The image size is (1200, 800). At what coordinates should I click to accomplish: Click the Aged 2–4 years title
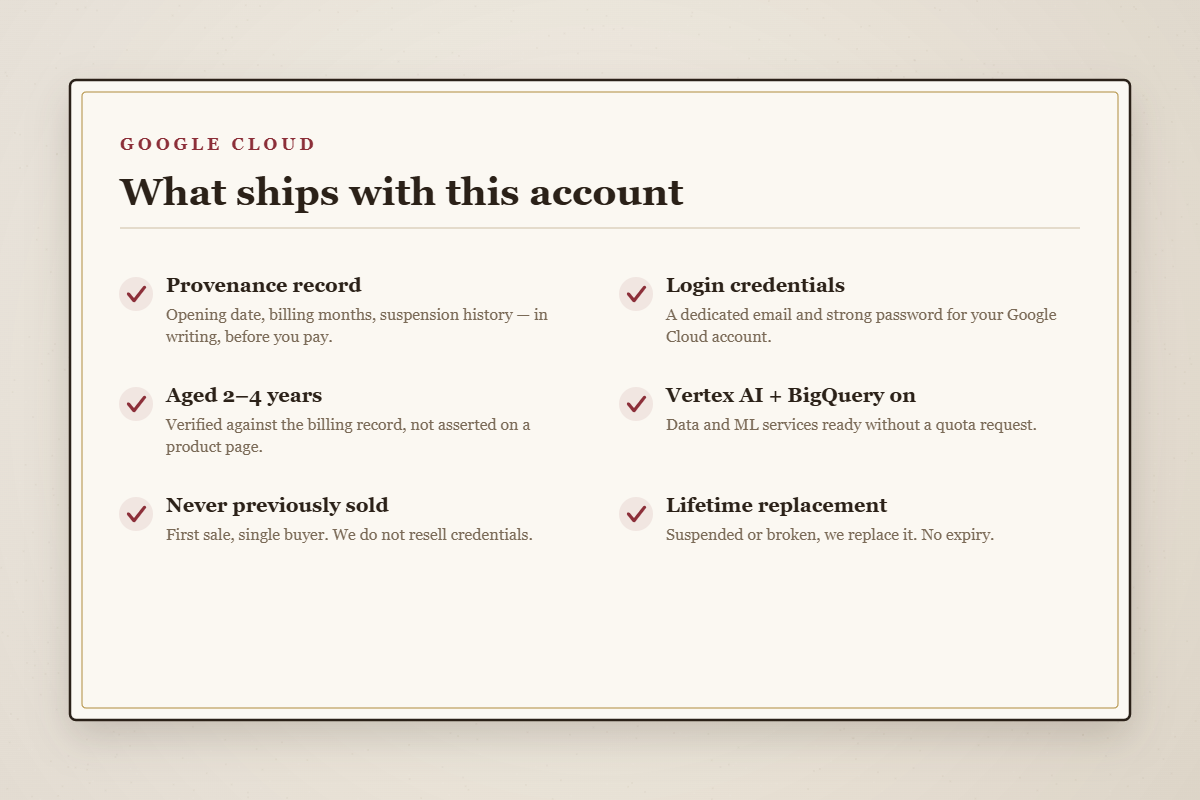244,395
